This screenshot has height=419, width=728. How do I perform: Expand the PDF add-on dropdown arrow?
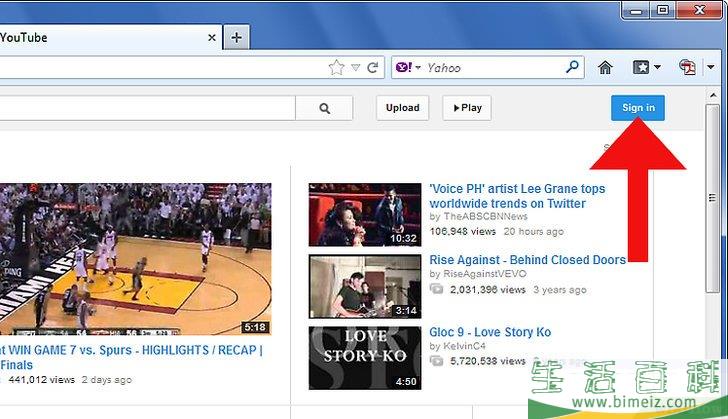711,68
